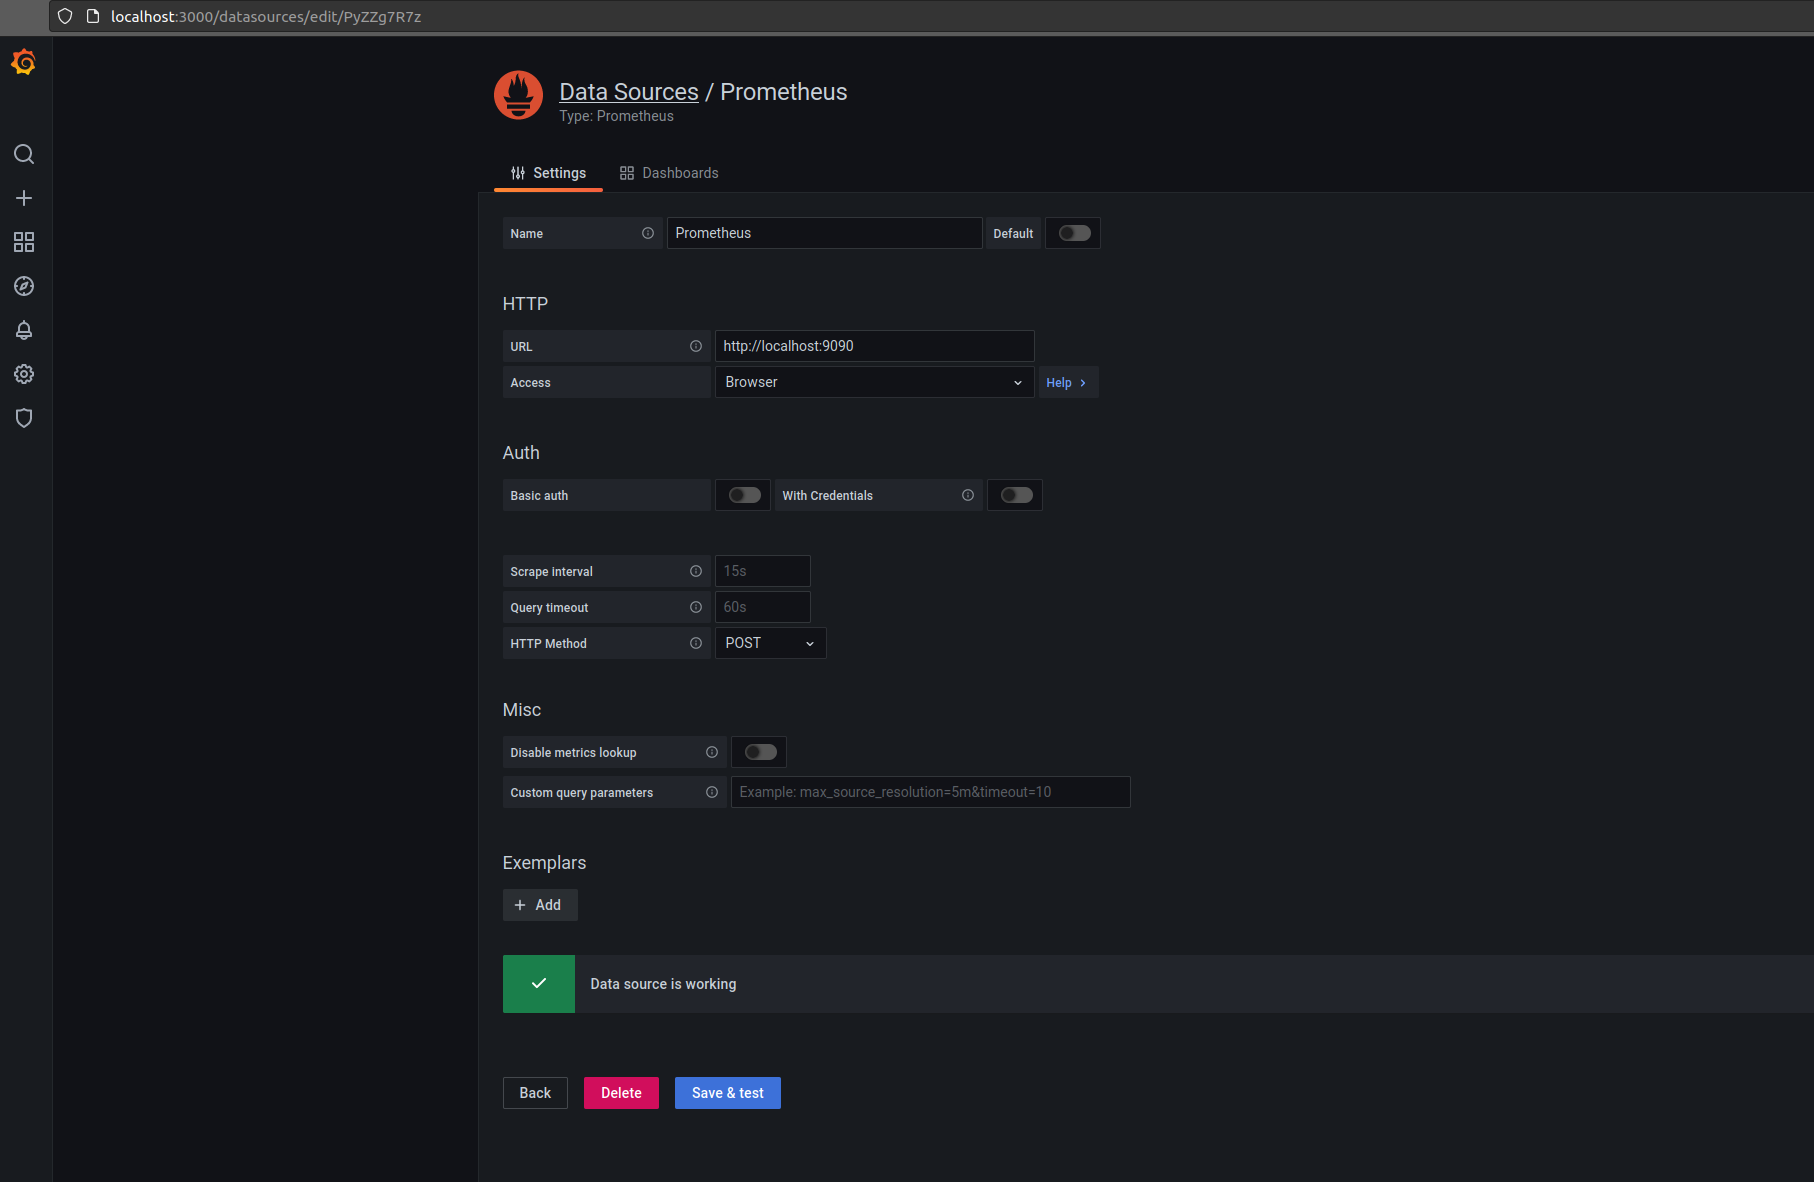
Task: Click the info icon beside With Credentials
Action: tap(968, 495)
